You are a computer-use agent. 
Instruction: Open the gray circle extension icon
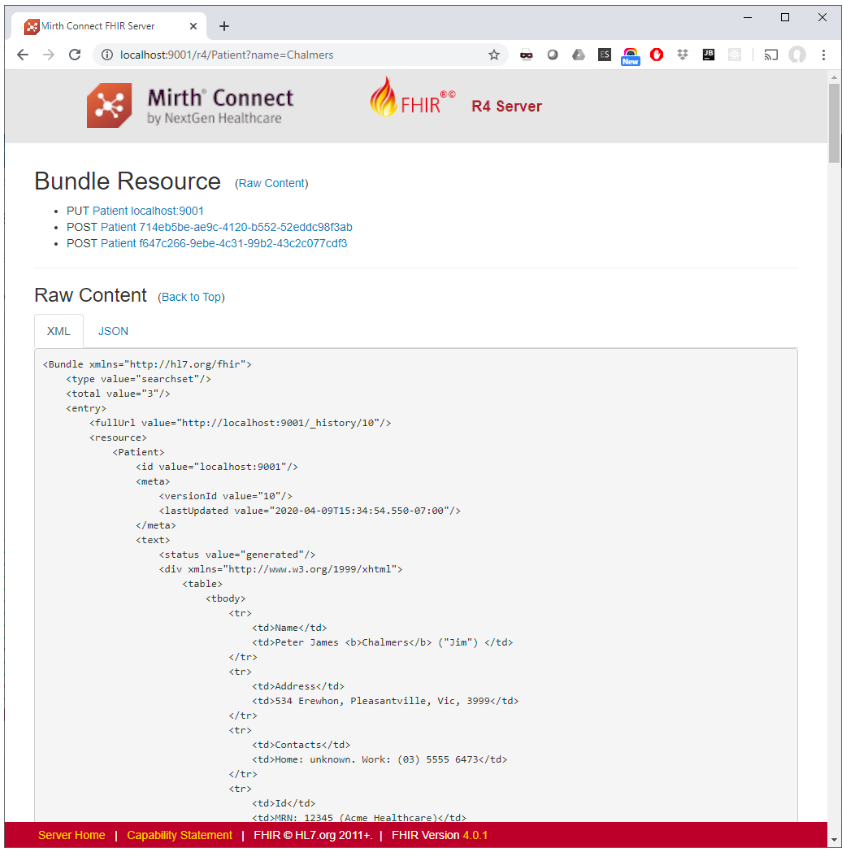[552, 55]
